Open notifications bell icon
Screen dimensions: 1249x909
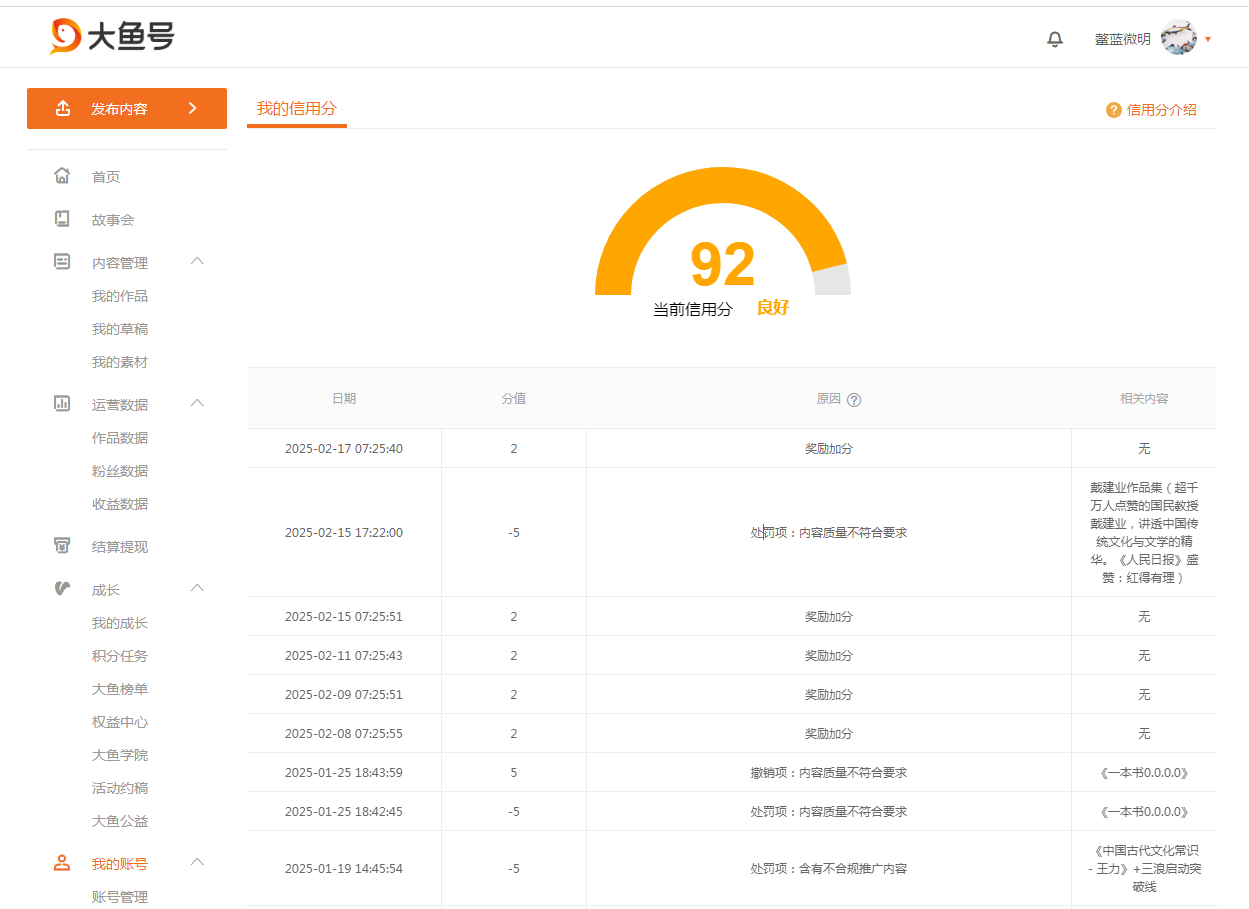[x=1055, y=39]
